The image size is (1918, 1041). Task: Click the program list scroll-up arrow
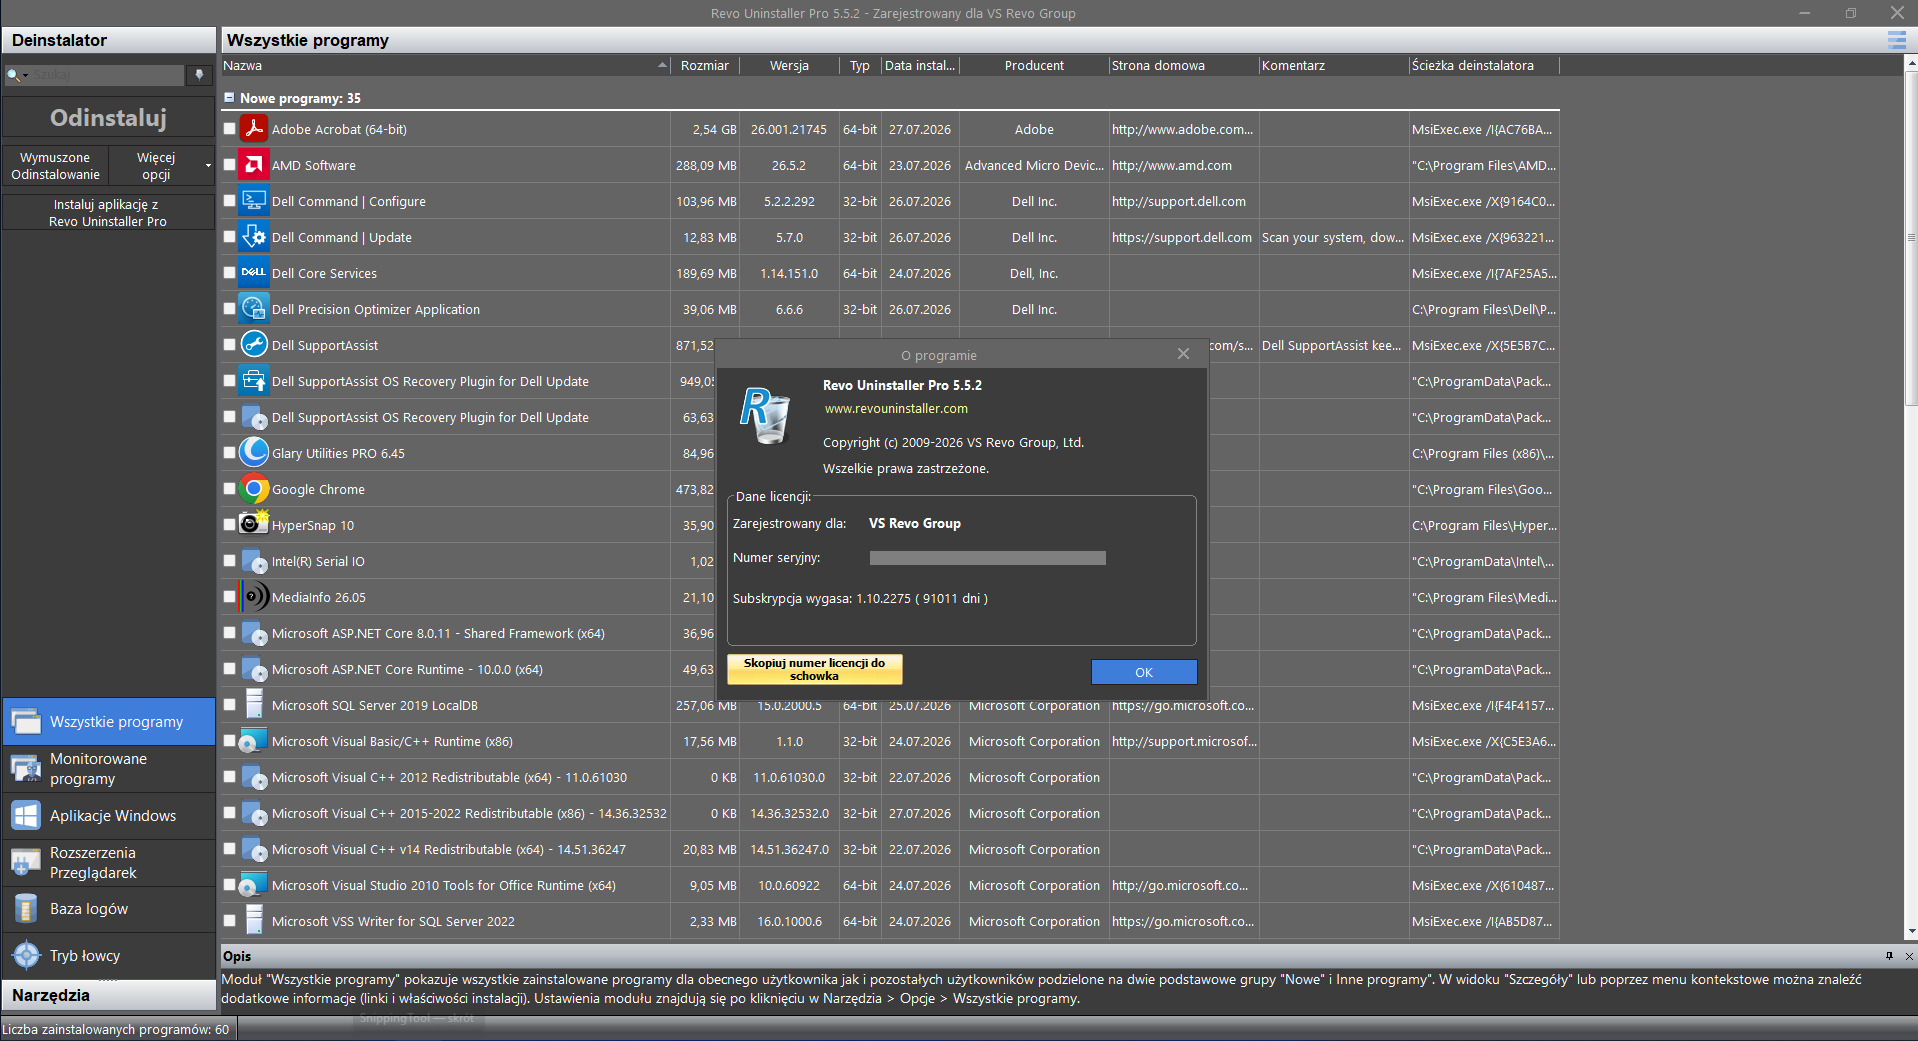coord(1911,63)
